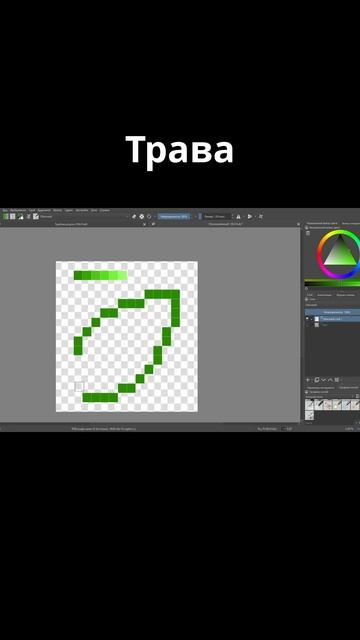Open the brush preset chooser icon
Screen dimensions: 360x640
[36, 216]
